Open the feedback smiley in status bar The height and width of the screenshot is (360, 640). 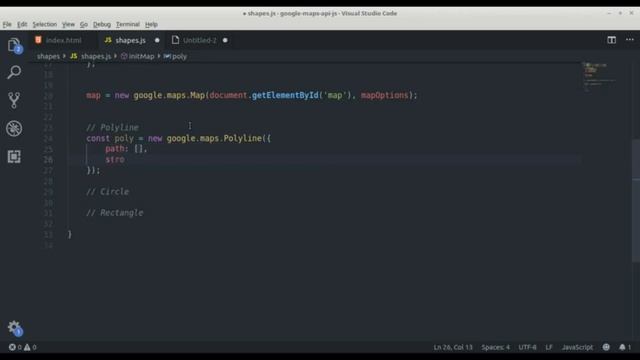tap(606, 347)
